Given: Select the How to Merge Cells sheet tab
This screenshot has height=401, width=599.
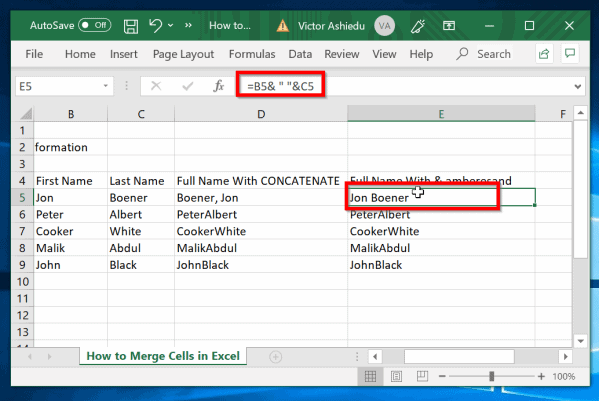Looking at the screenshot, I should pos(163,356).
